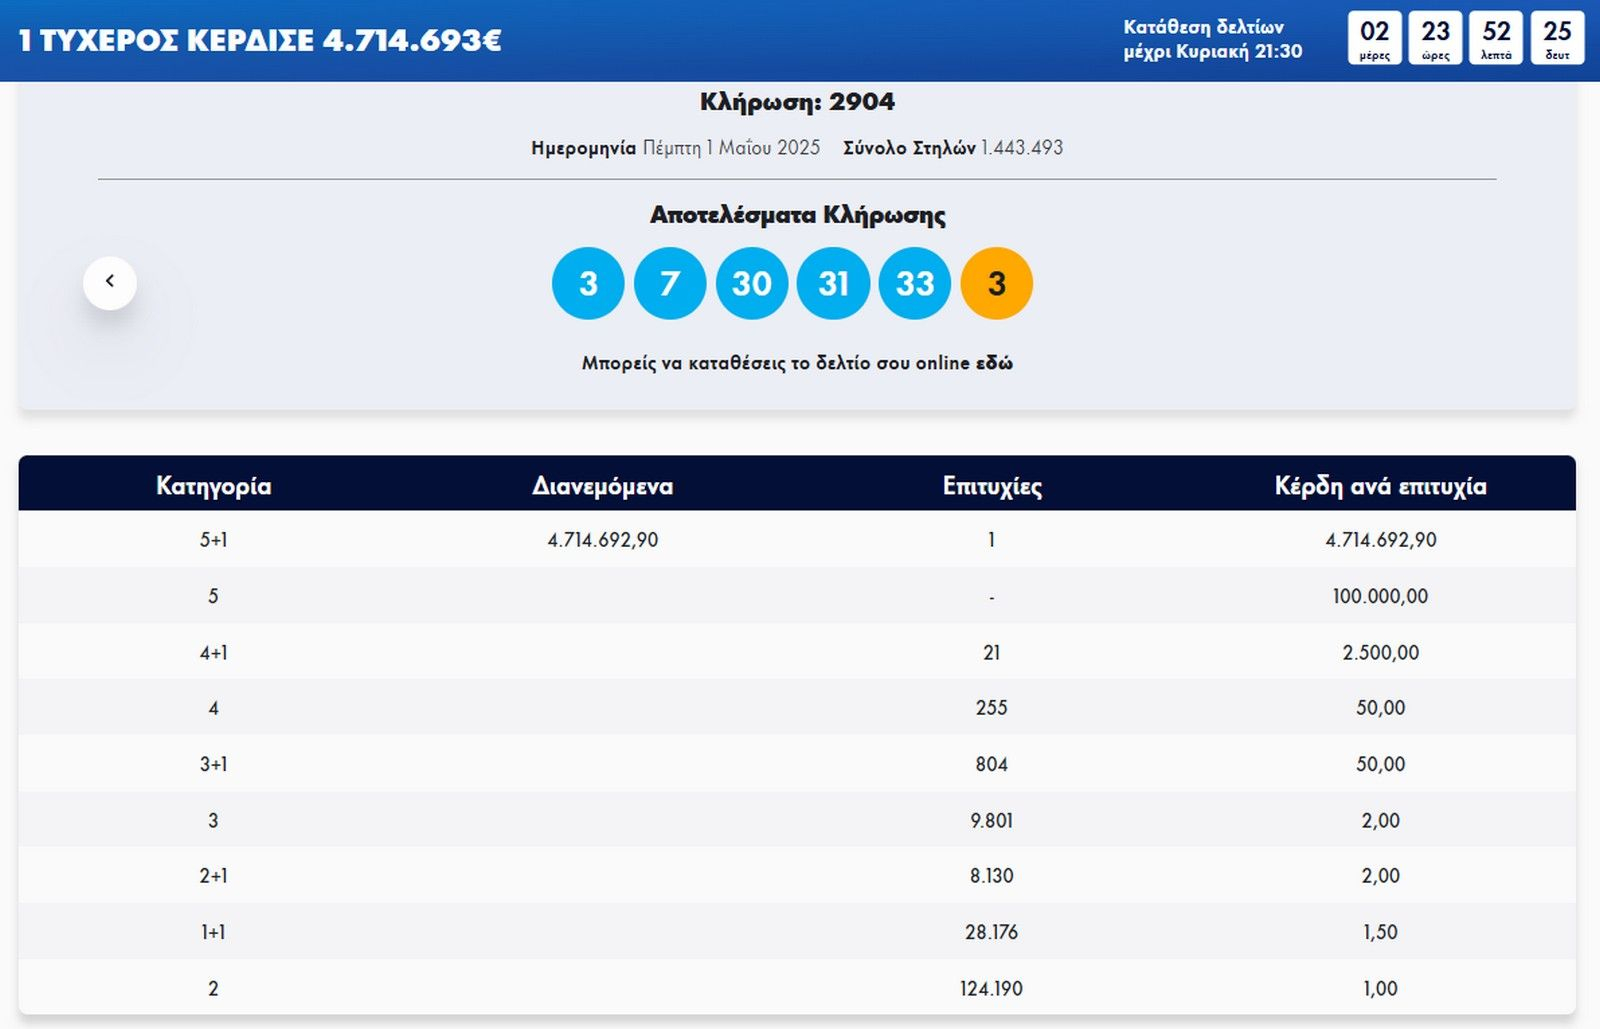Select the blue ball showing 31

[x=833, y=284]
